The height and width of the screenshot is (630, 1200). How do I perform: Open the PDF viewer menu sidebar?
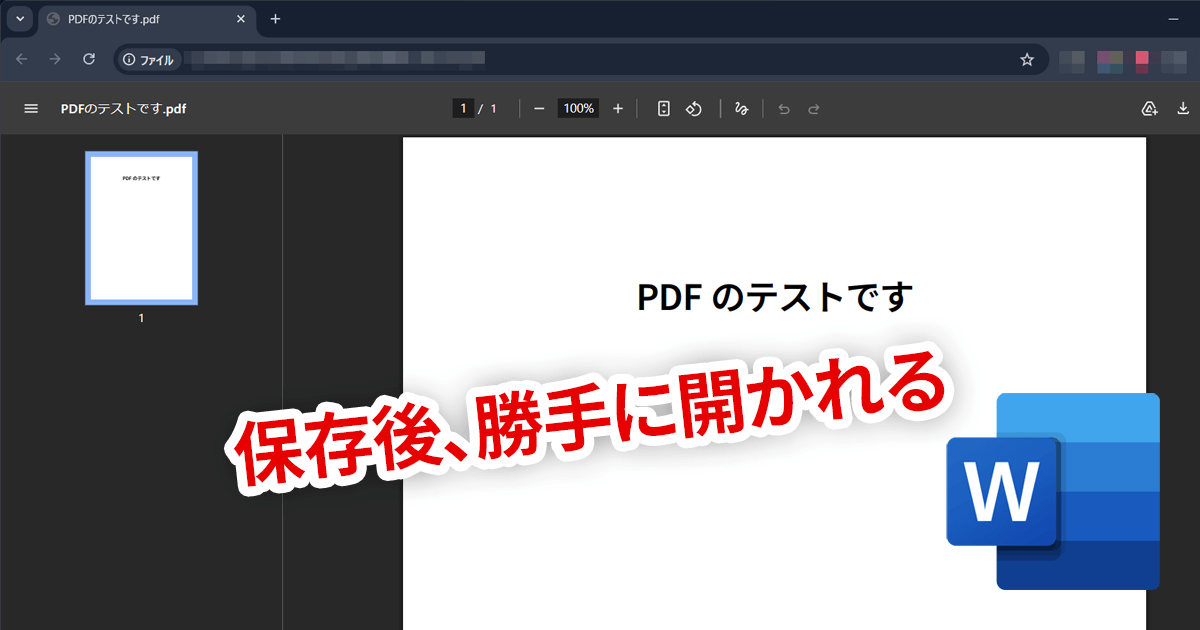tap(31, 108)
